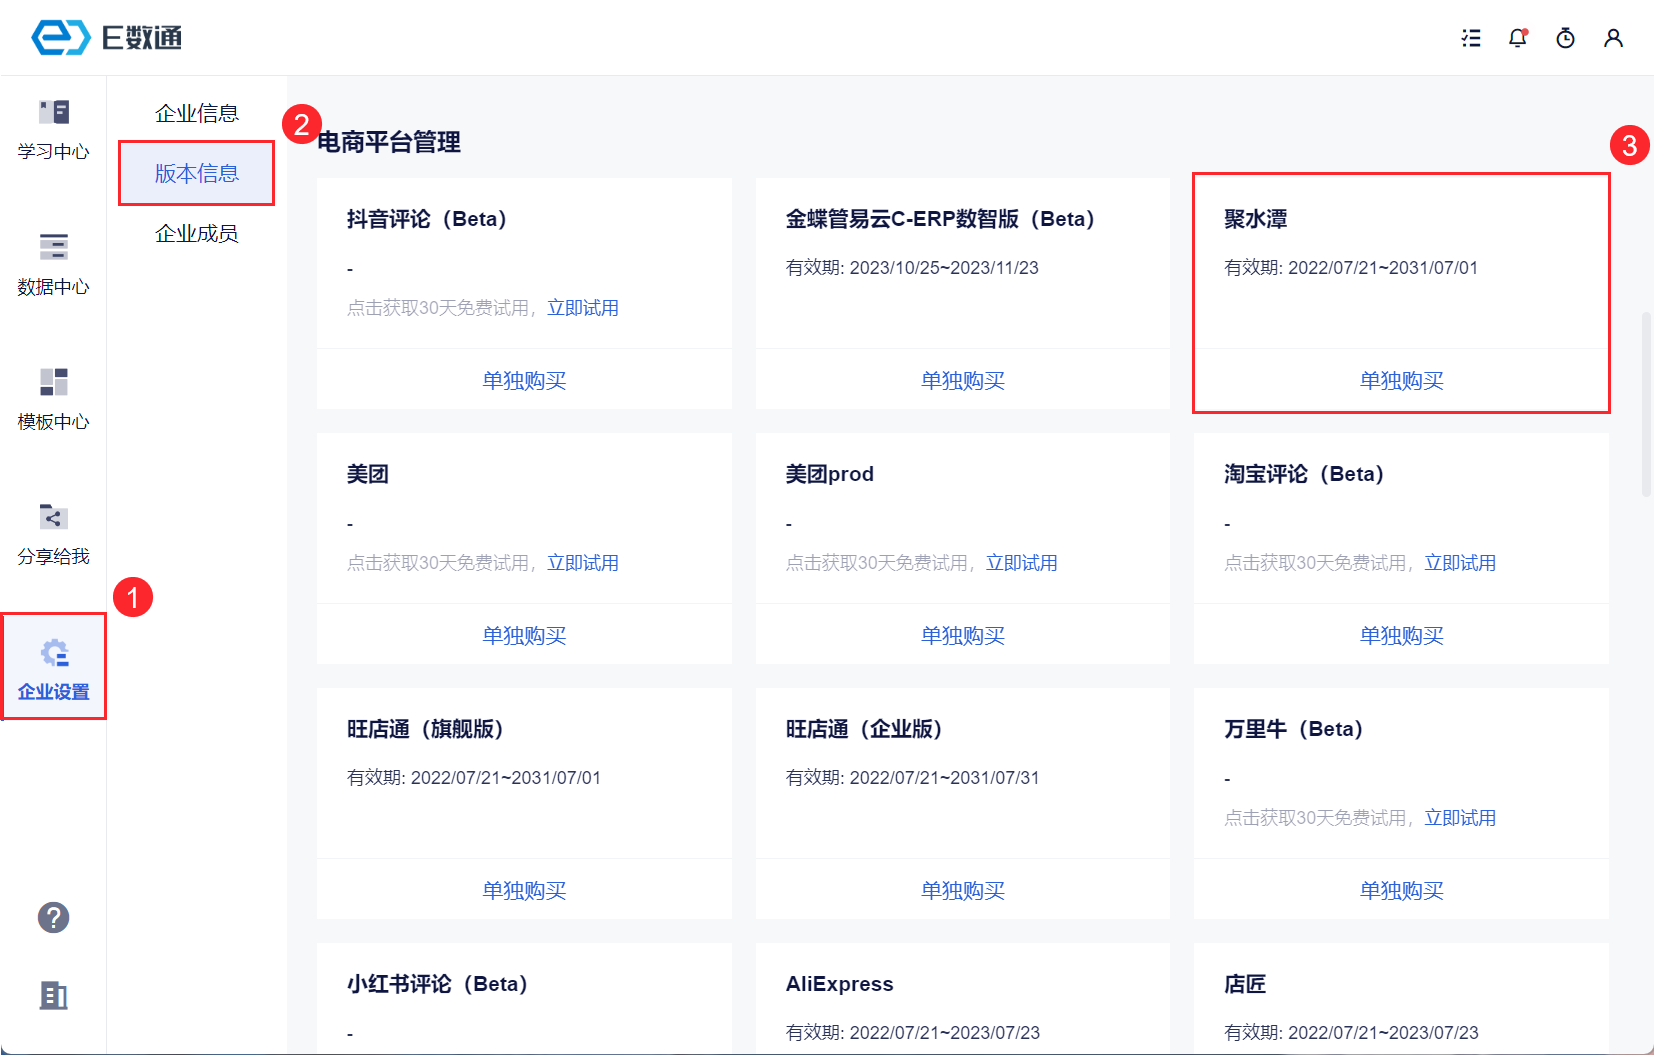Click the 有效期 text on 店匠 card

(x=1351, y=1033)
